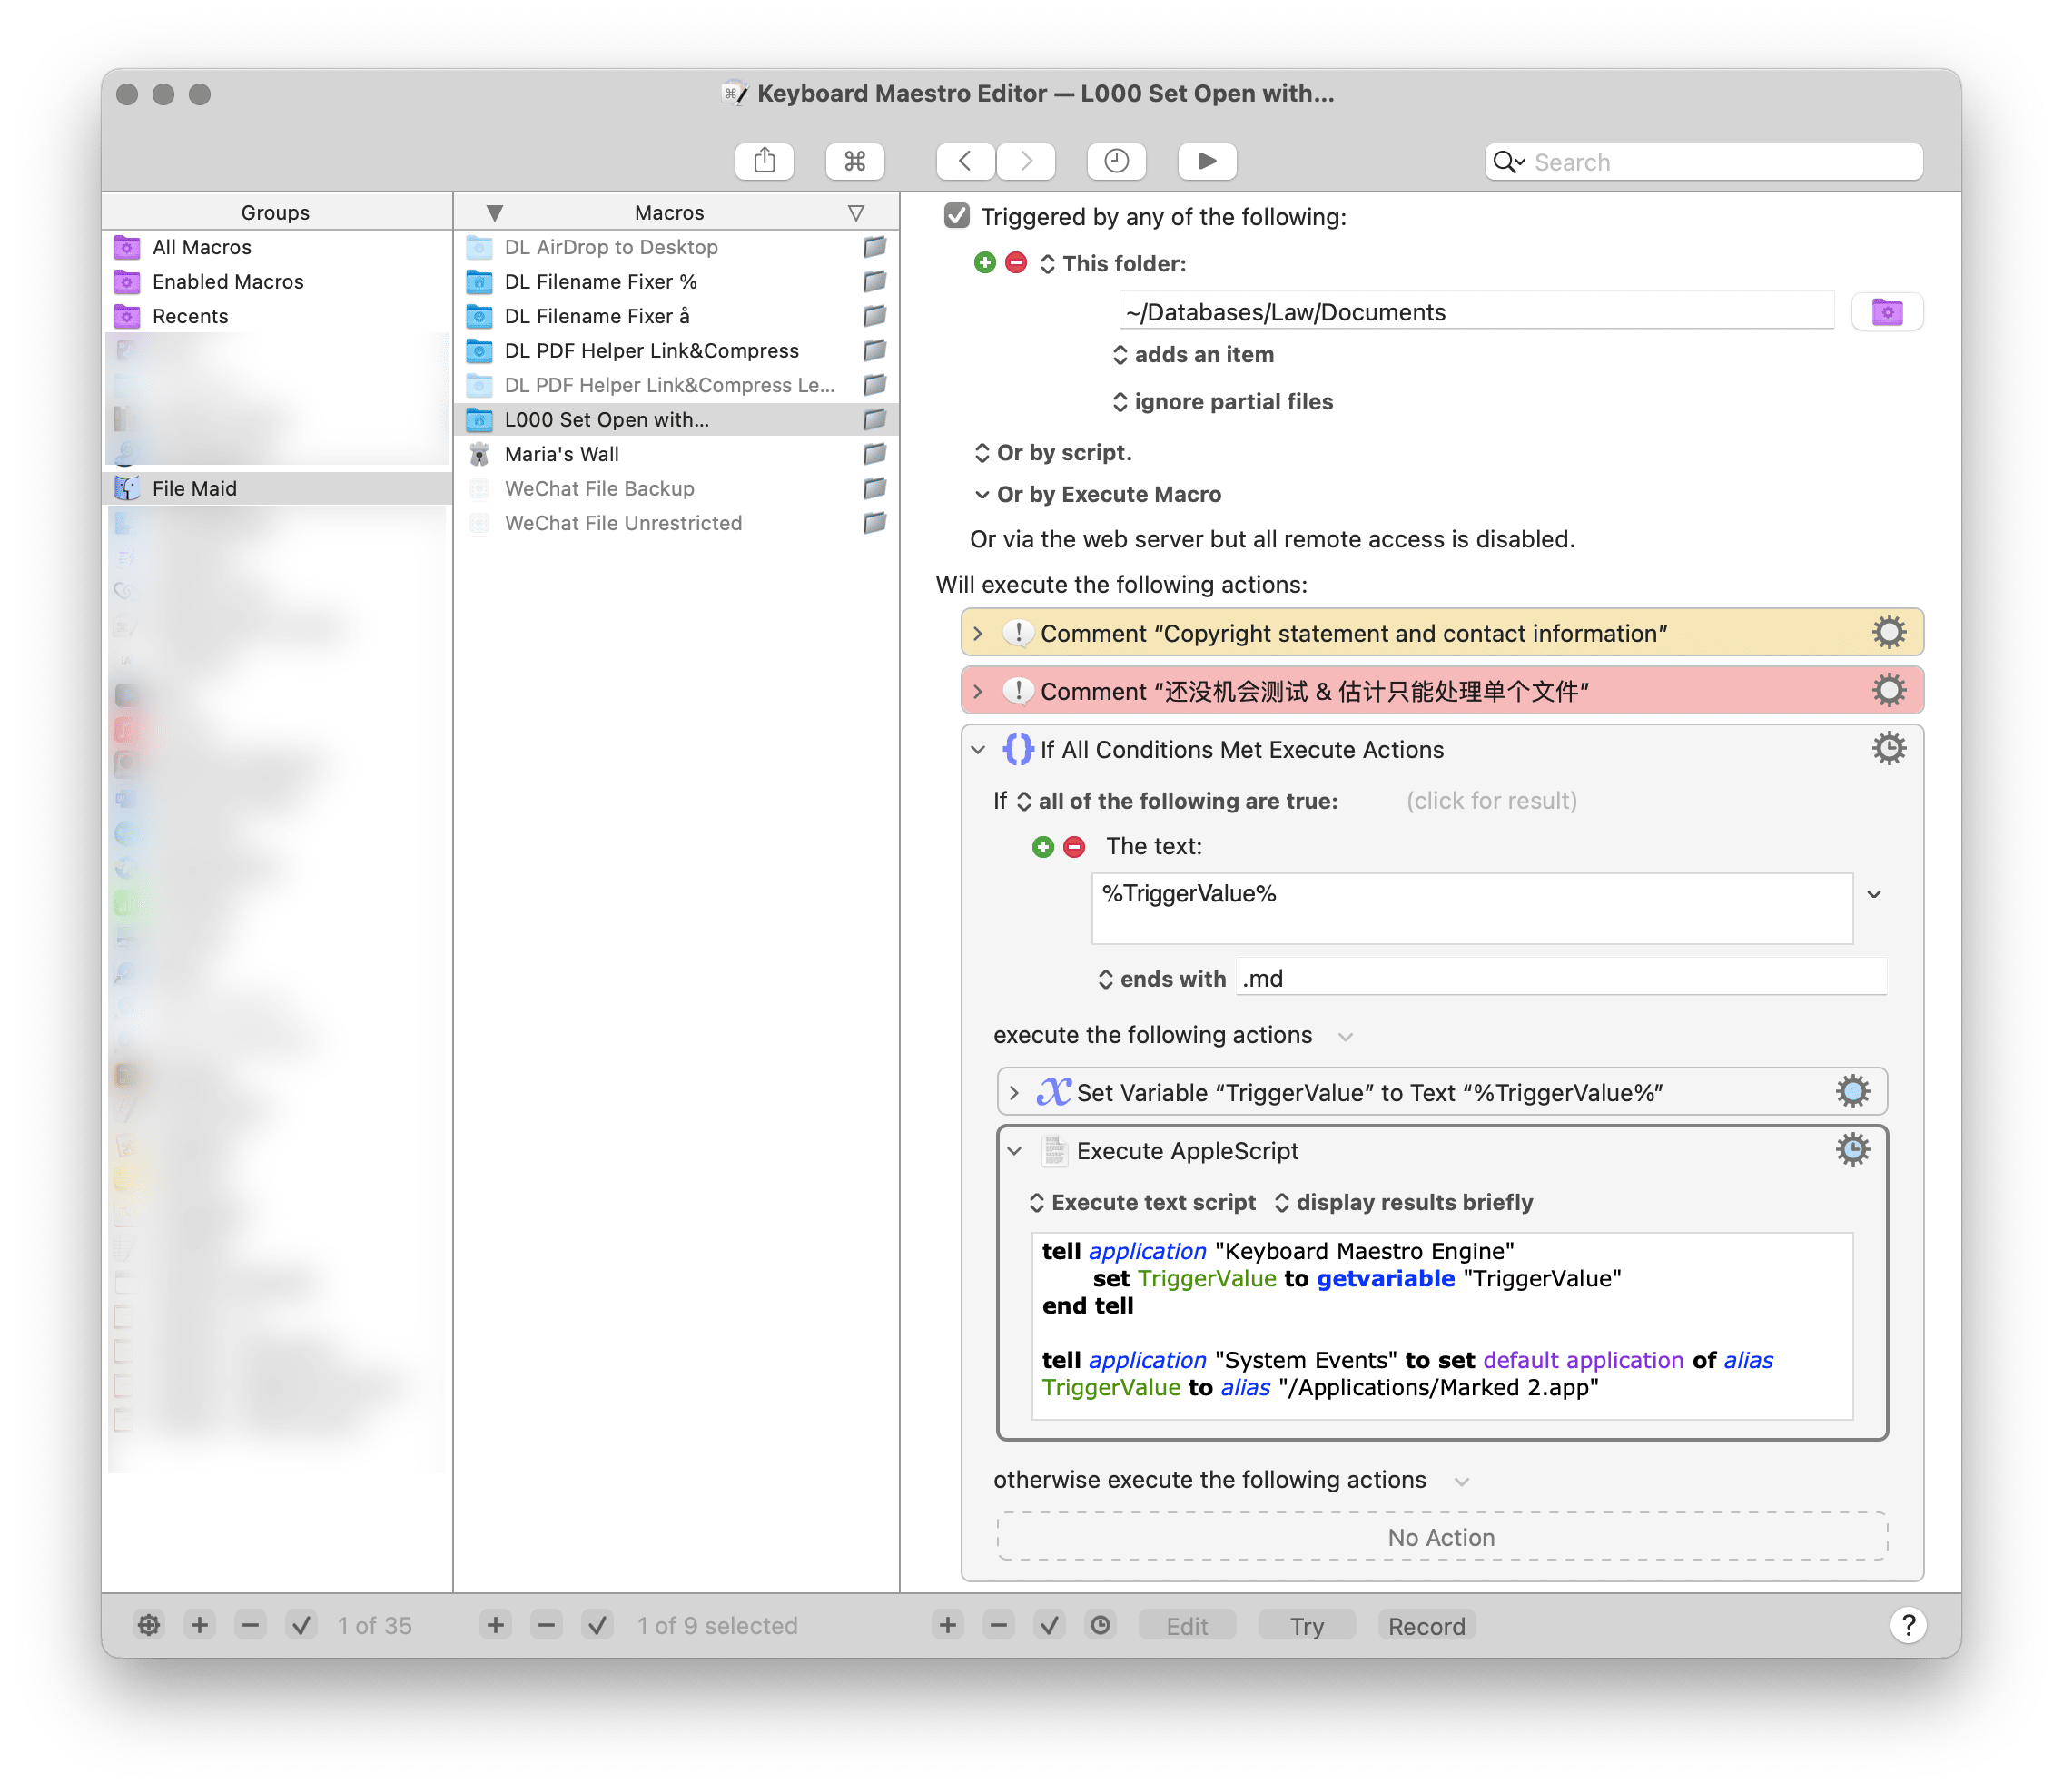The height and width of the screenshot is (1792, 2063).
Task: Expand Or by script trigger
Action: 1052,452
